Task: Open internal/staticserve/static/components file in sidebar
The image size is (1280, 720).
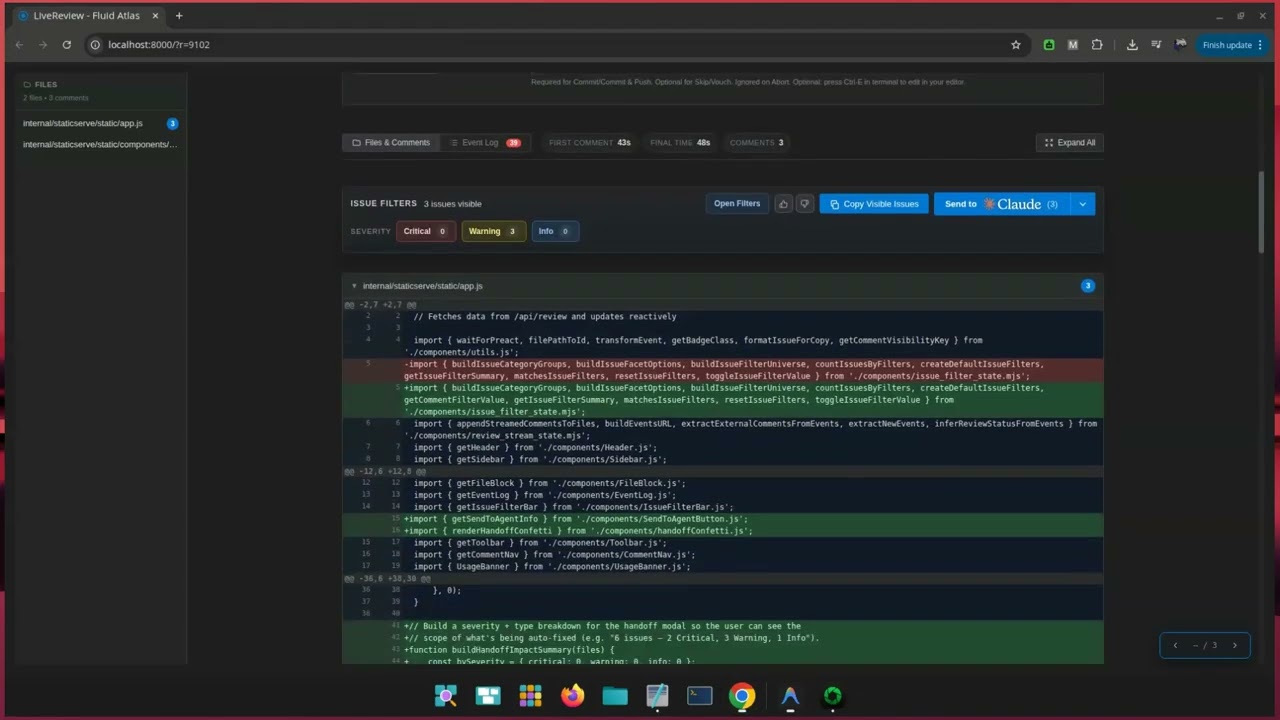Action: click(x=99, y=145)
